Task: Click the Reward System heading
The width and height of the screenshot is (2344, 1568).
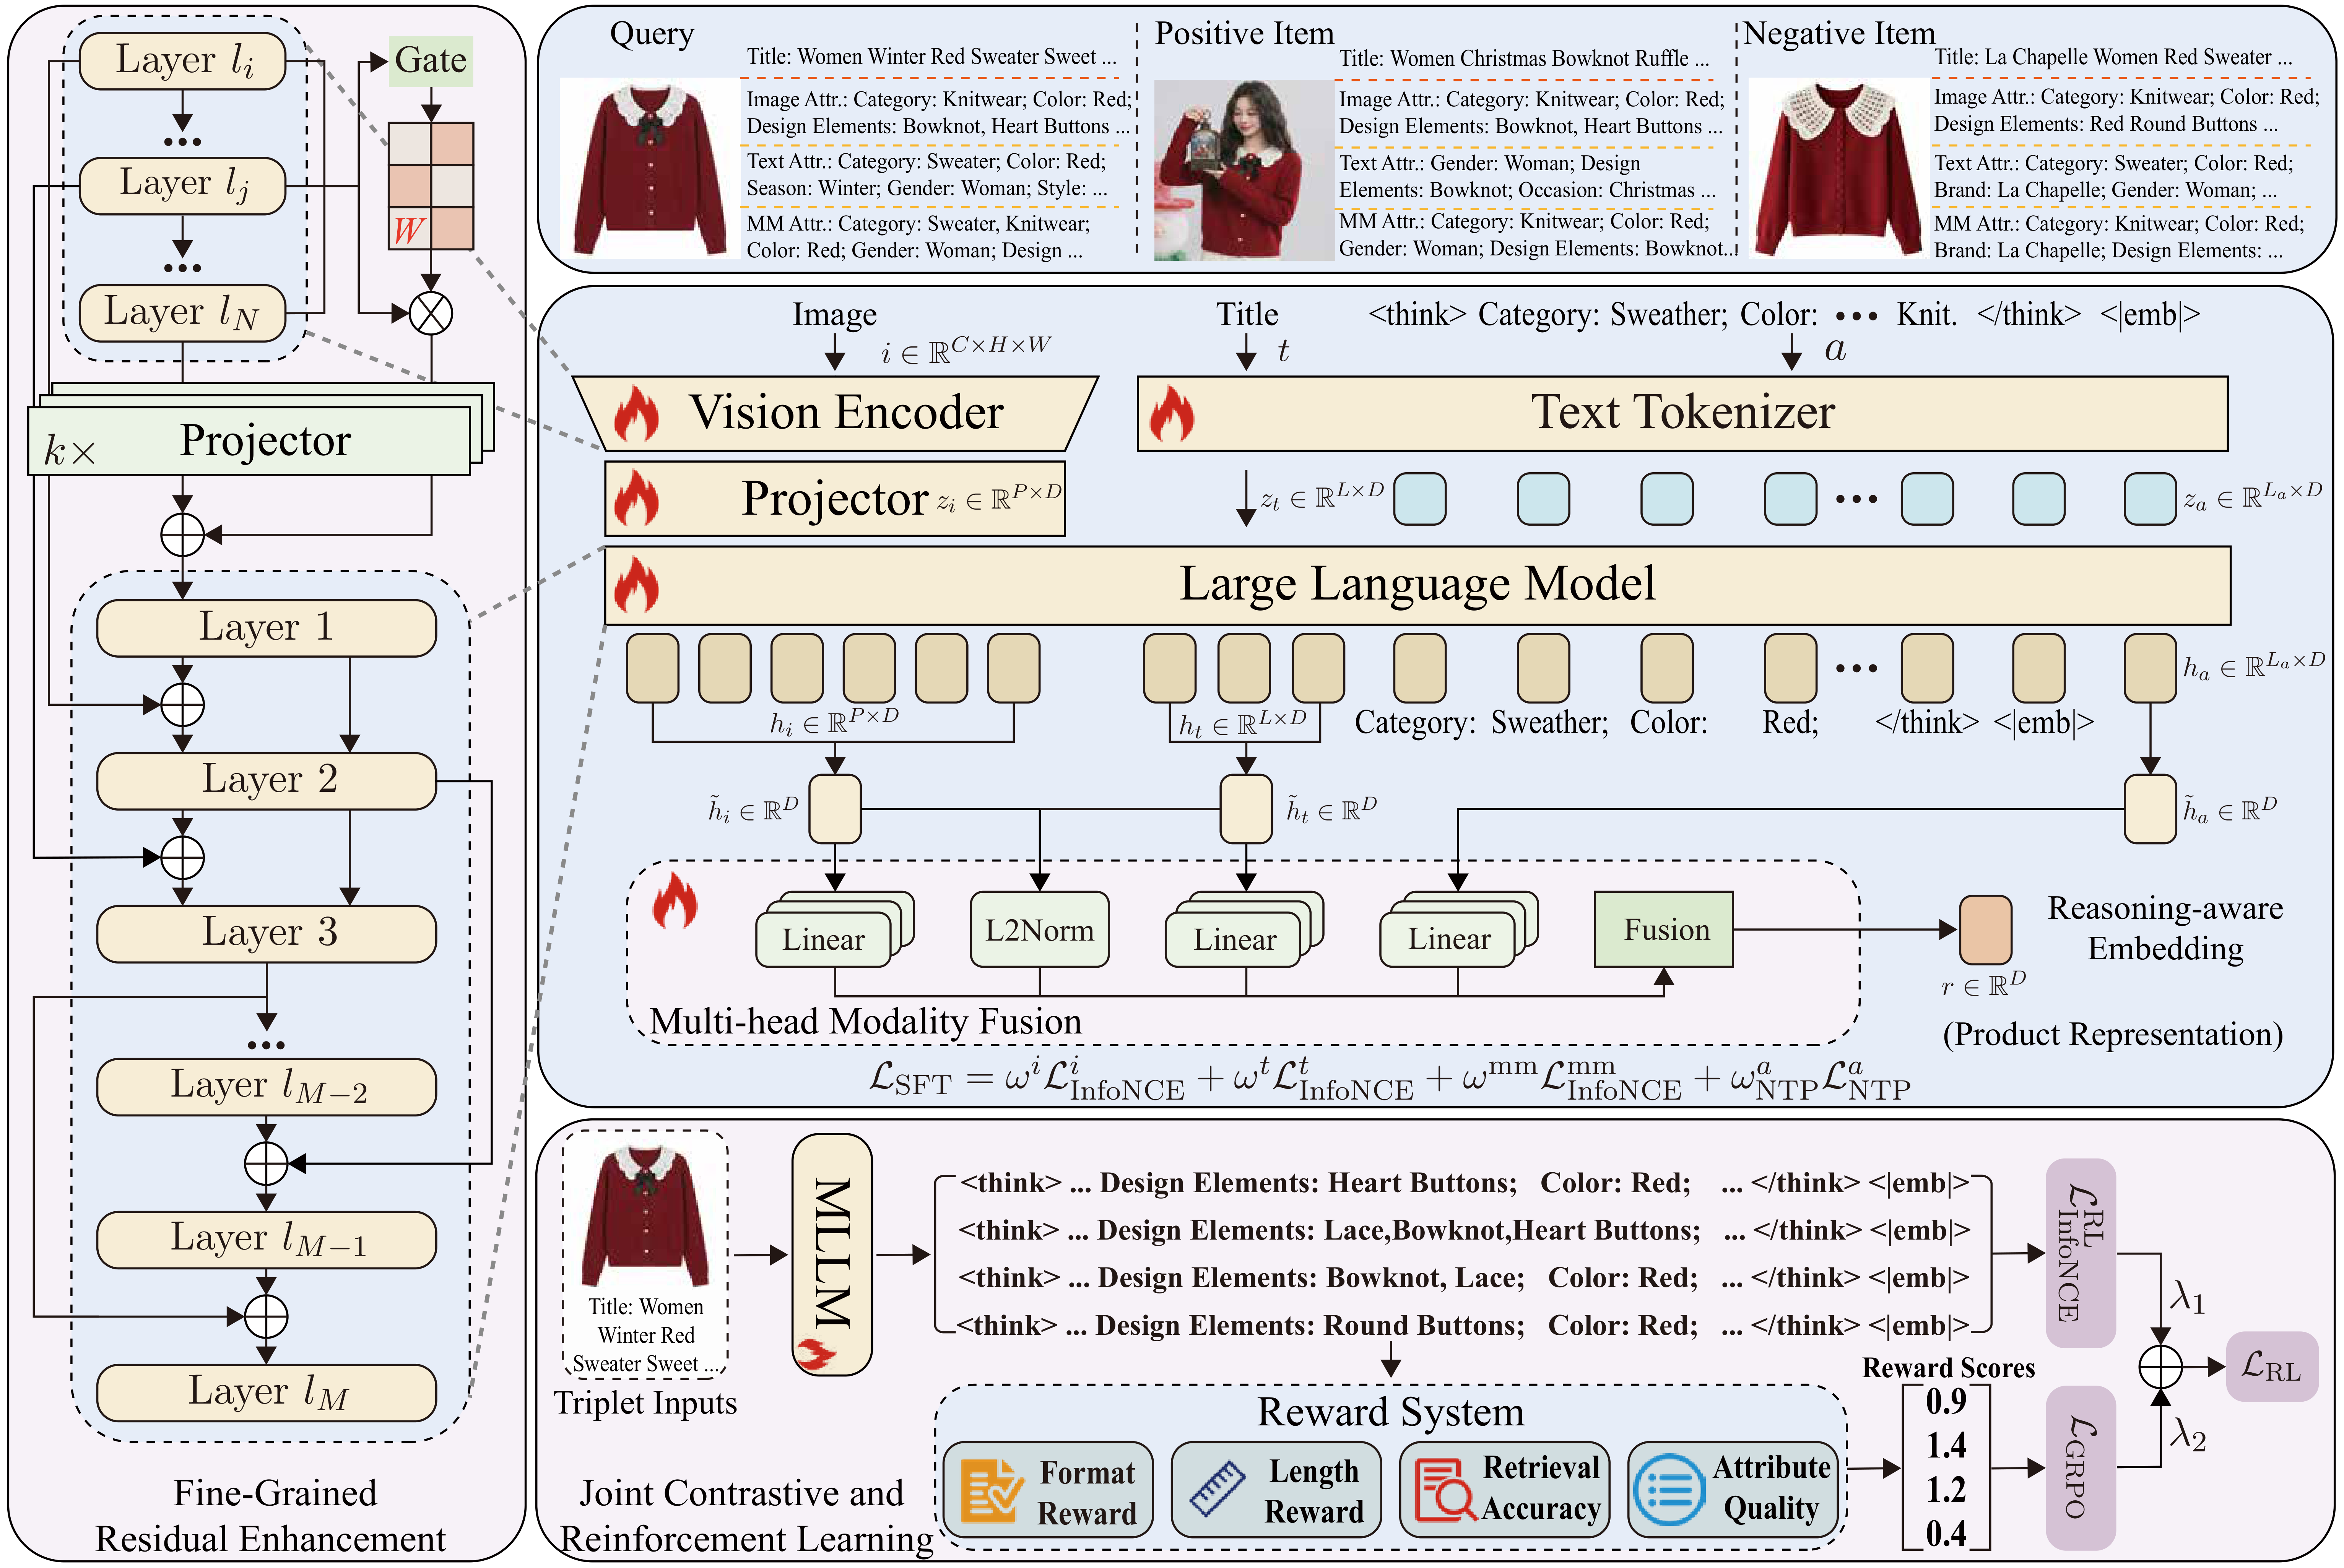Action: 1391,1412
